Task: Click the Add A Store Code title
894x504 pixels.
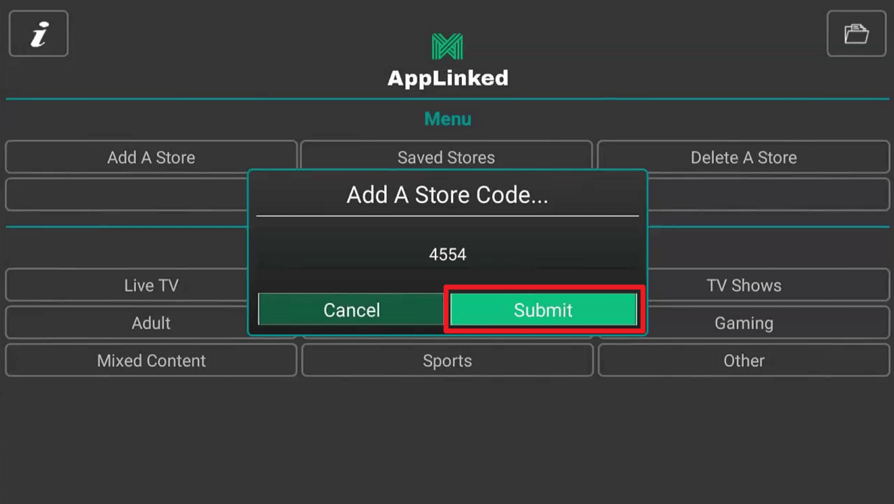Action: coord(448,195)
